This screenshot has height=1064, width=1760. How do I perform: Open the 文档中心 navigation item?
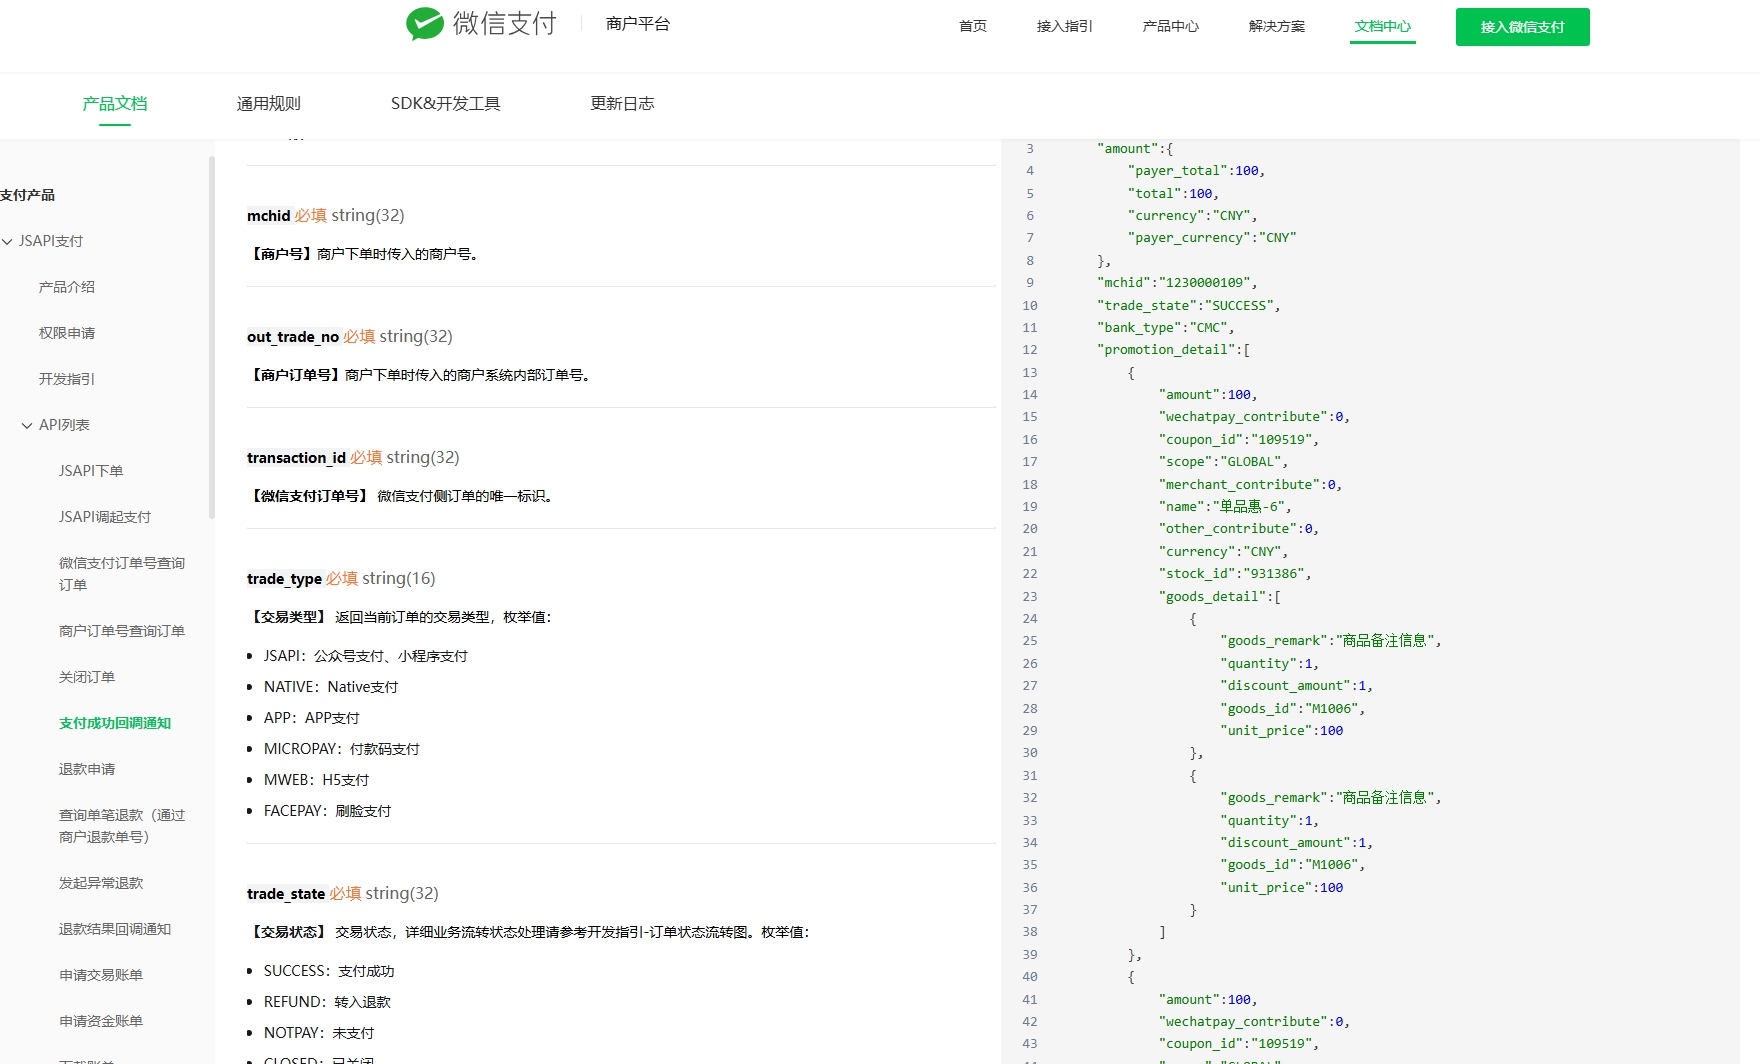click(1383, 26)
